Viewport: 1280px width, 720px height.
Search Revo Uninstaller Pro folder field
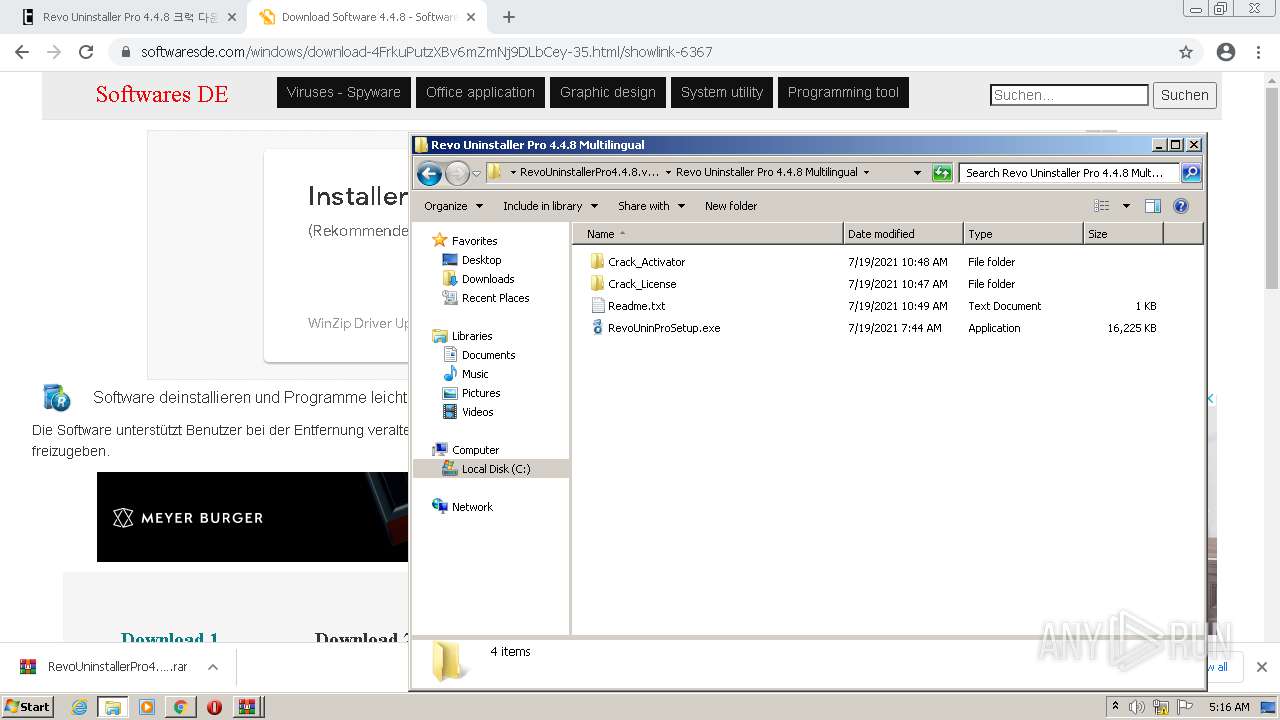1069,173
